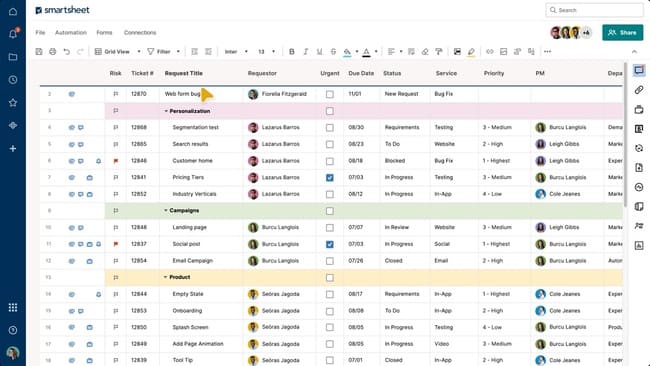Open the Help question mark icon
Image resolution: width=650 pixels, height=366 pixels.
pos(13,330)
